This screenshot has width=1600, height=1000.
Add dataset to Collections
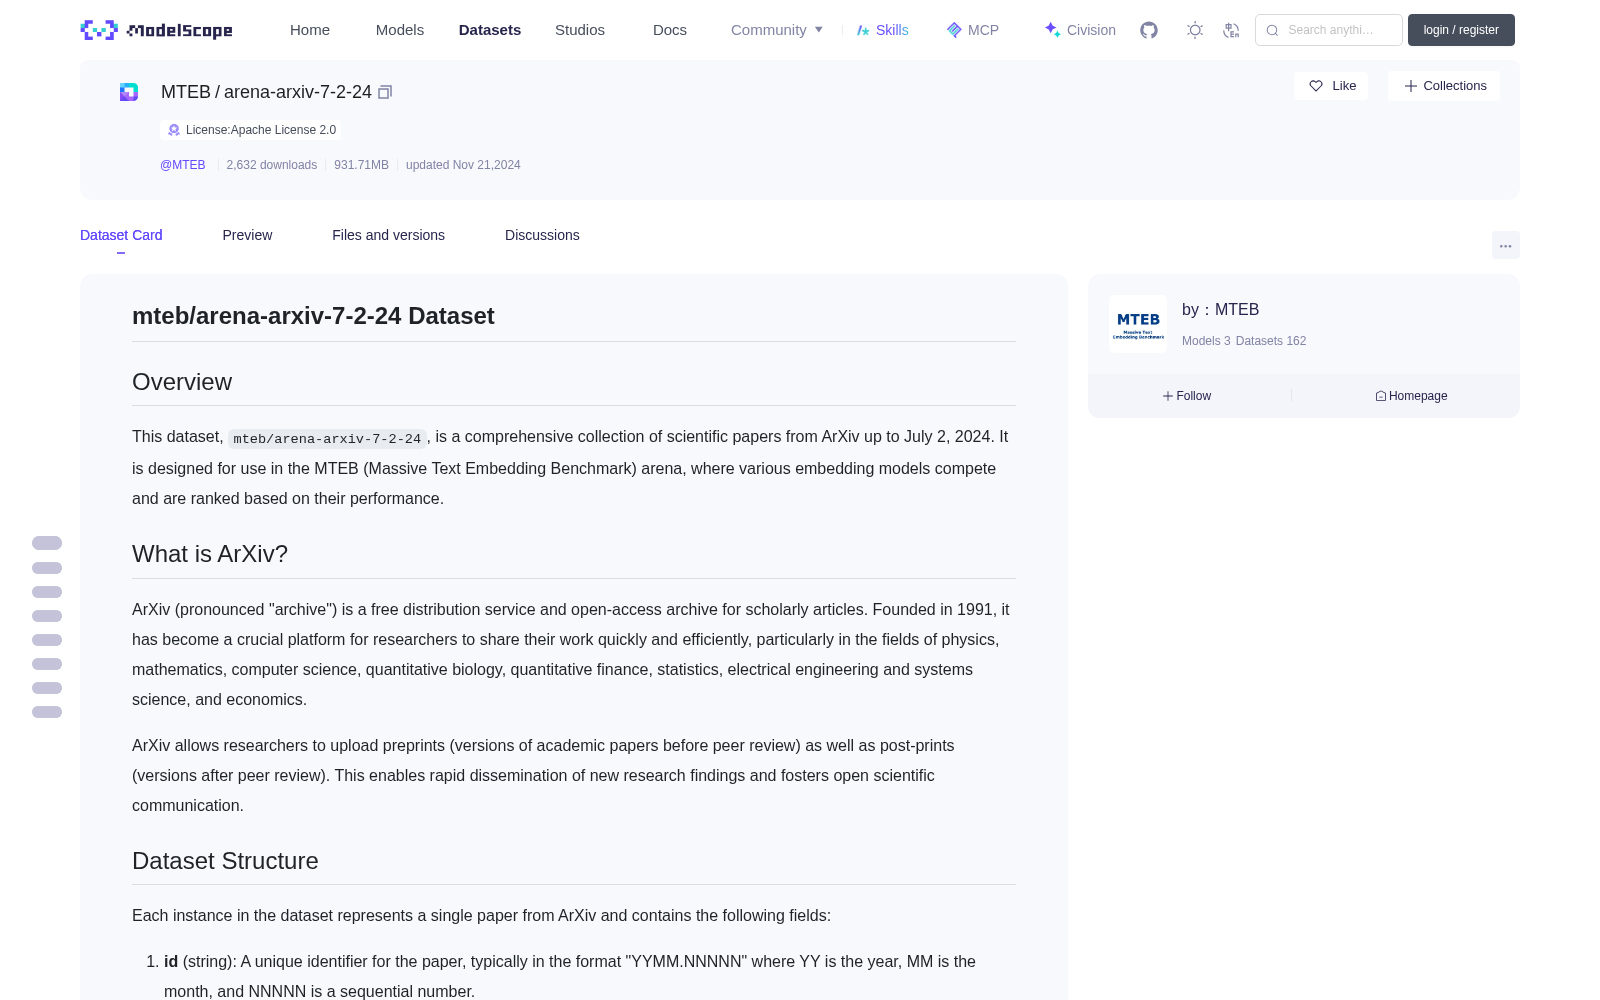1444,86
